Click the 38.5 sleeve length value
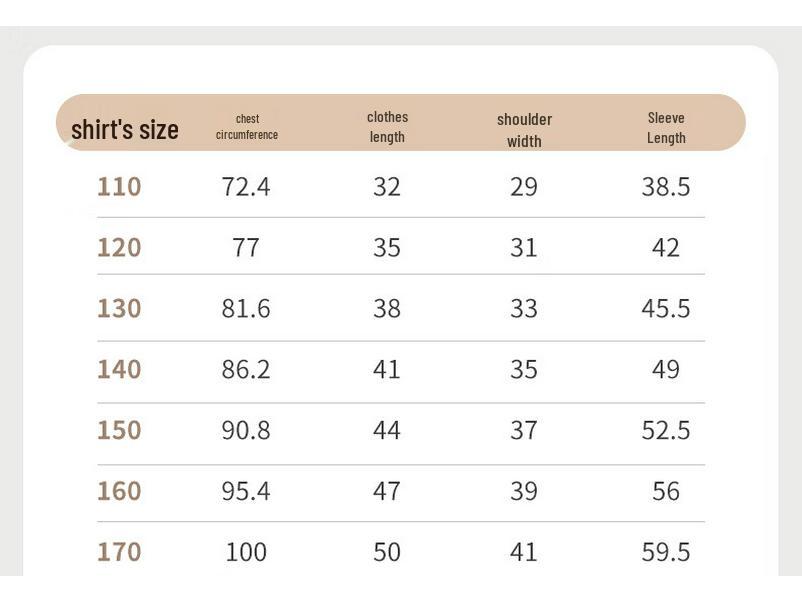 666,187
